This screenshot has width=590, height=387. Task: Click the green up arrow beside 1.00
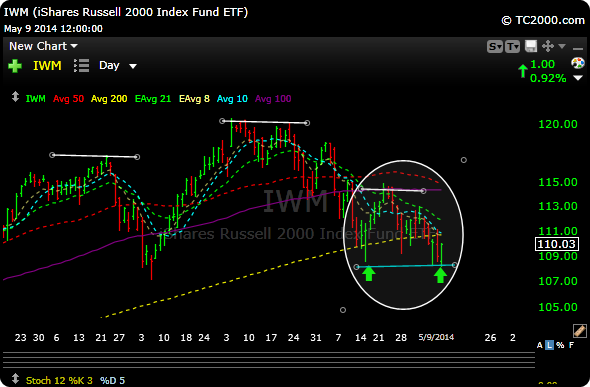coord(523,71)
